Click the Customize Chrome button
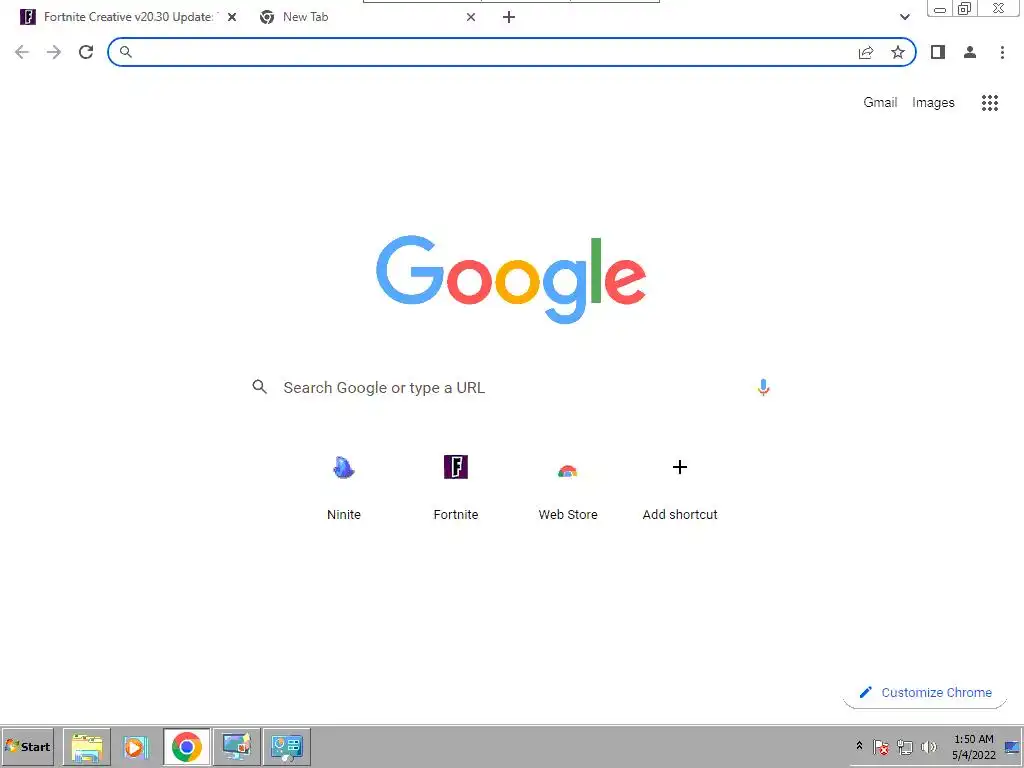The height and width of the screenshot is (768, 1024). (925, 692)
